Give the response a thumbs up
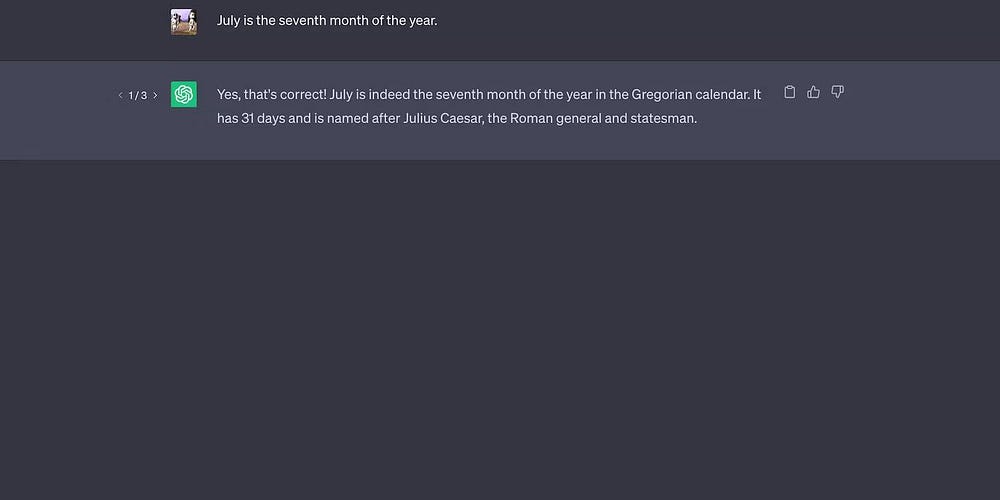The height and width of the screenshot is (500, 1000). 813,92
